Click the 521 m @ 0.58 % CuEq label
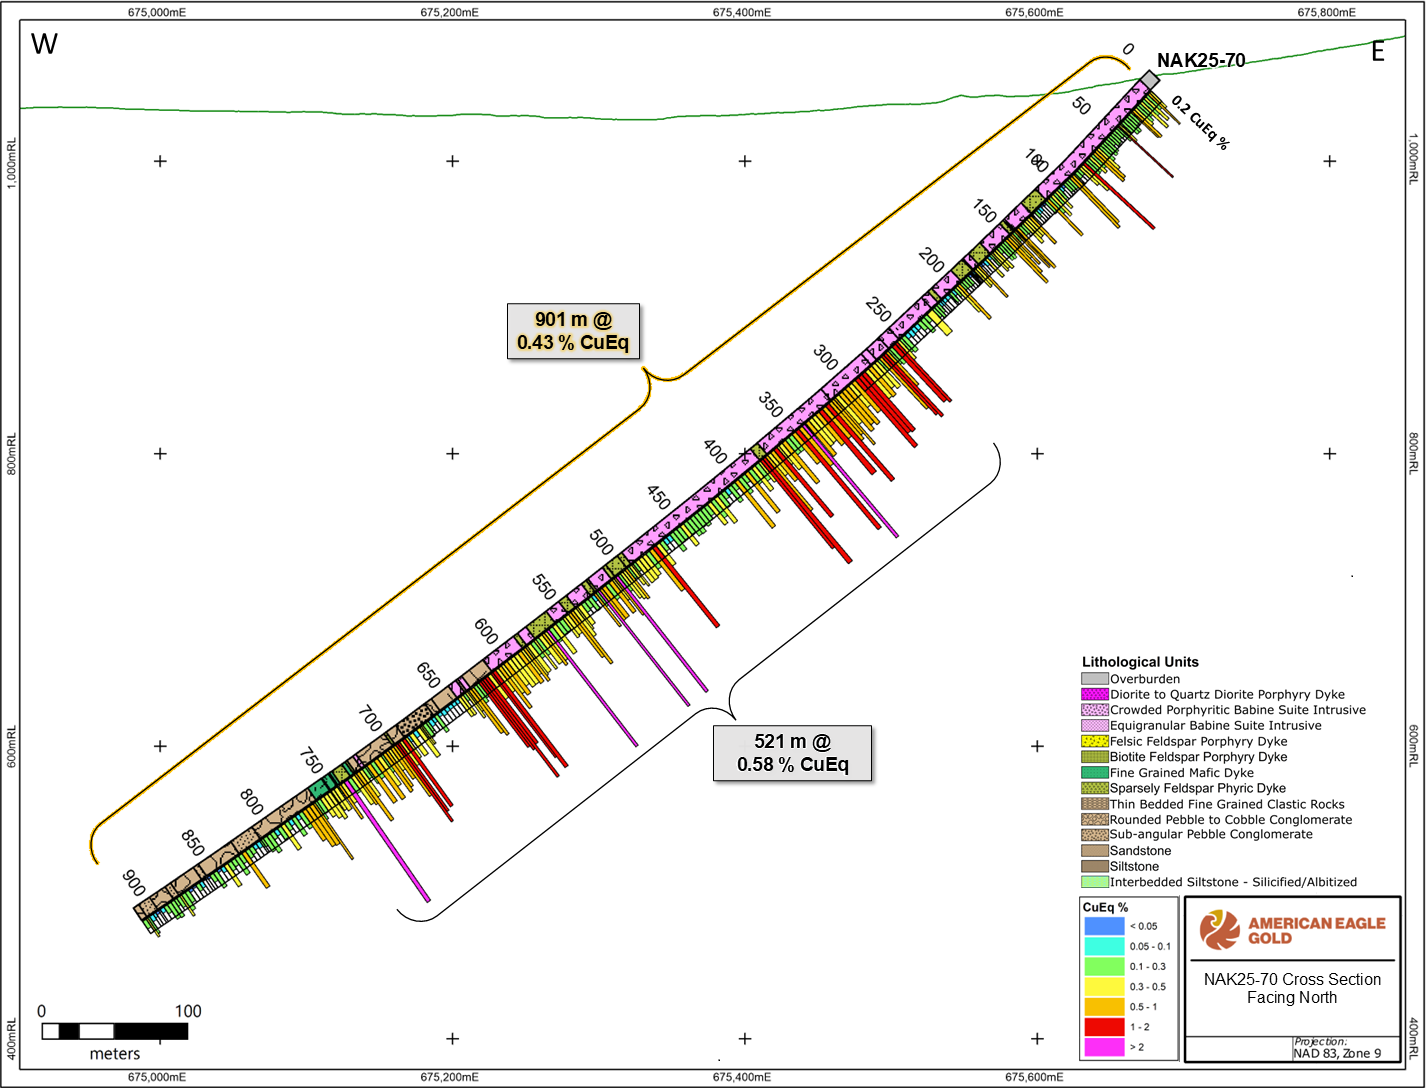 (792, 753)
